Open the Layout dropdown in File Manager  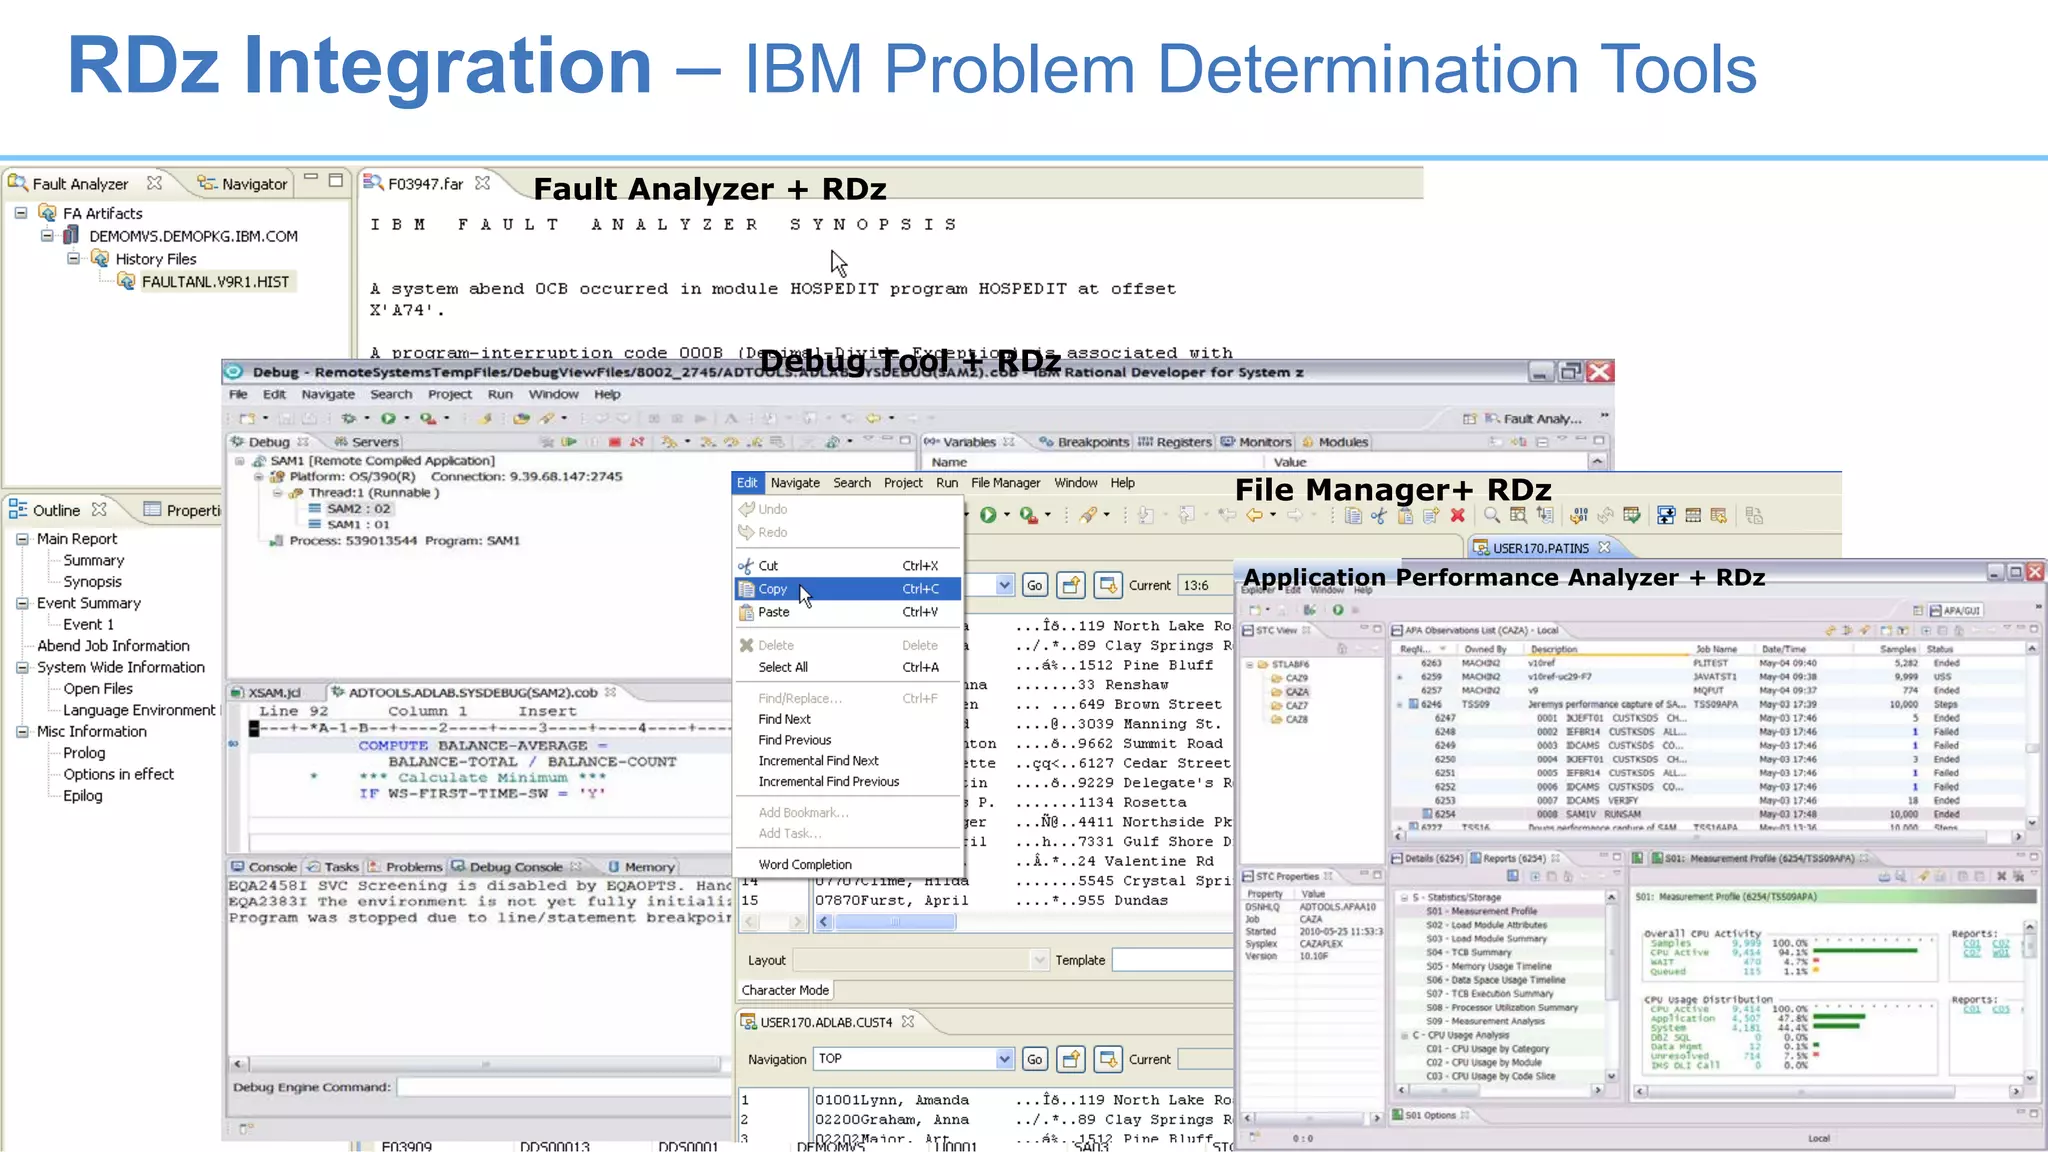pos(1039,960)
